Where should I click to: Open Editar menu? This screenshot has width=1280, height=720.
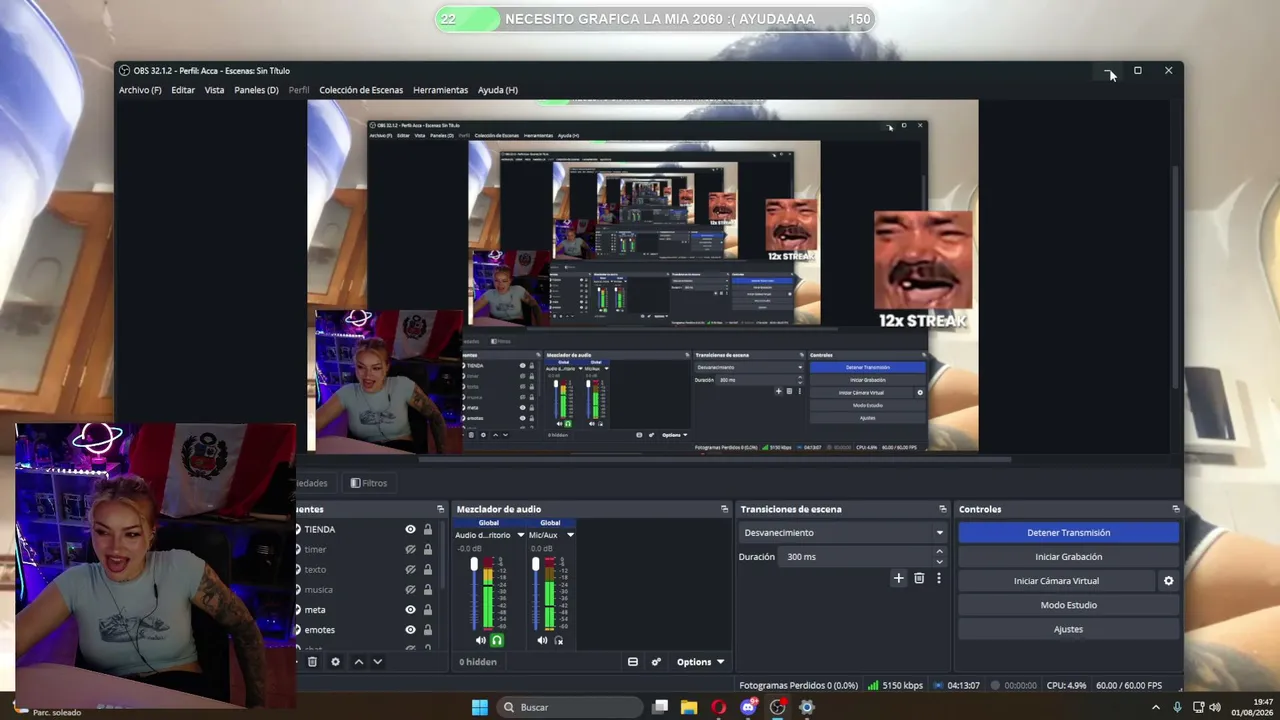point(183,90)
